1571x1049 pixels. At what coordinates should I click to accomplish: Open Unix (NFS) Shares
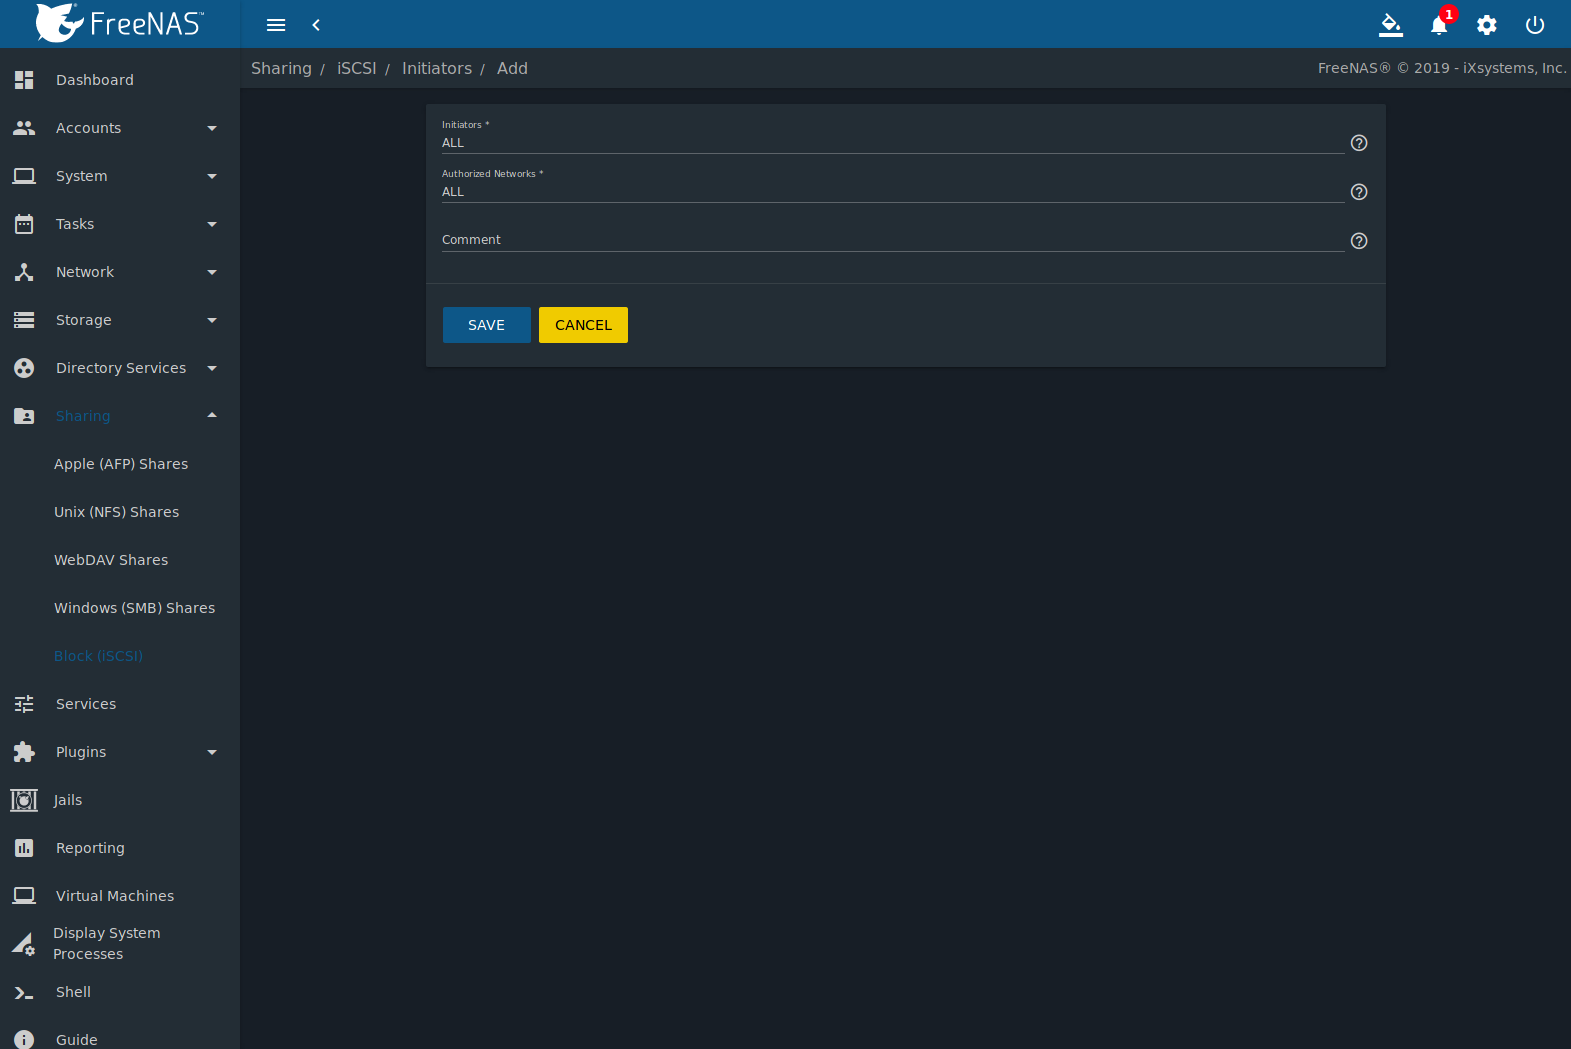click(117, 512)
